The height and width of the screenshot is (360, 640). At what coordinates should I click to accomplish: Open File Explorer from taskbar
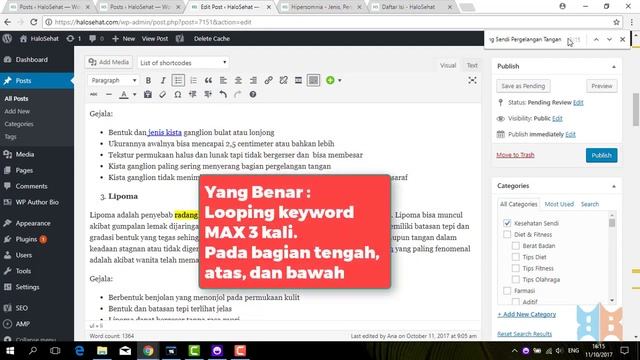[102, 351]
